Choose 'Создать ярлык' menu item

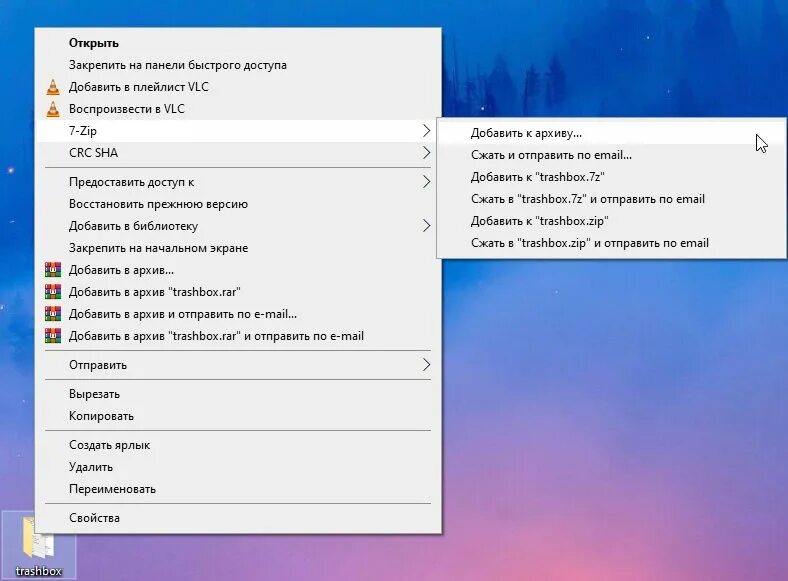click(238, 445)
